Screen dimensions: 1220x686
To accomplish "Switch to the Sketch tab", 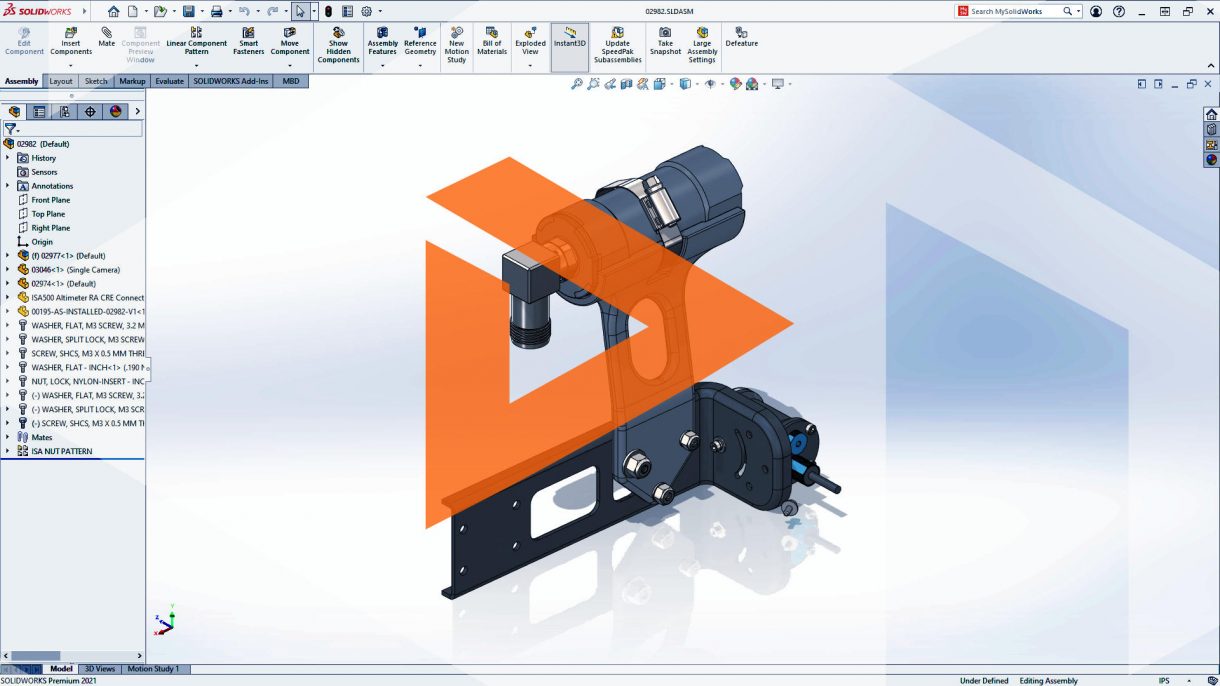I will click(96, 81).
